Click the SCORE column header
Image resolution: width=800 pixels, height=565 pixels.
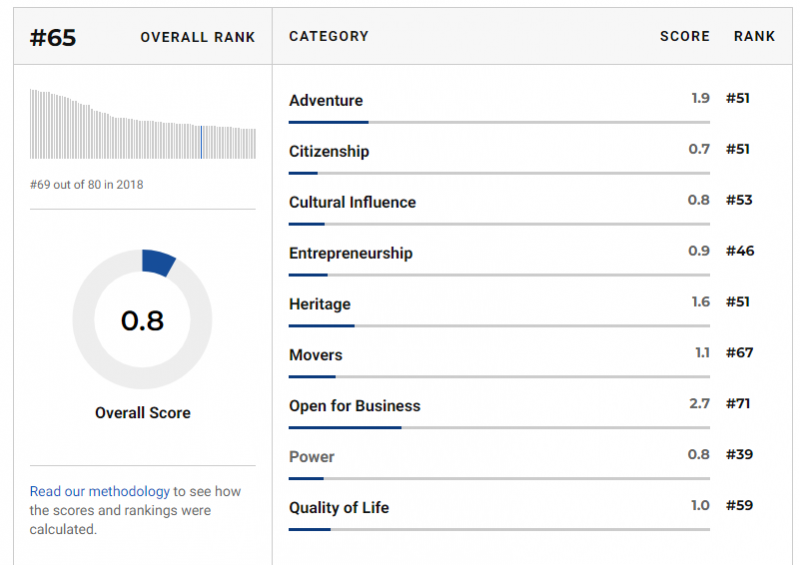pos(684,36)
